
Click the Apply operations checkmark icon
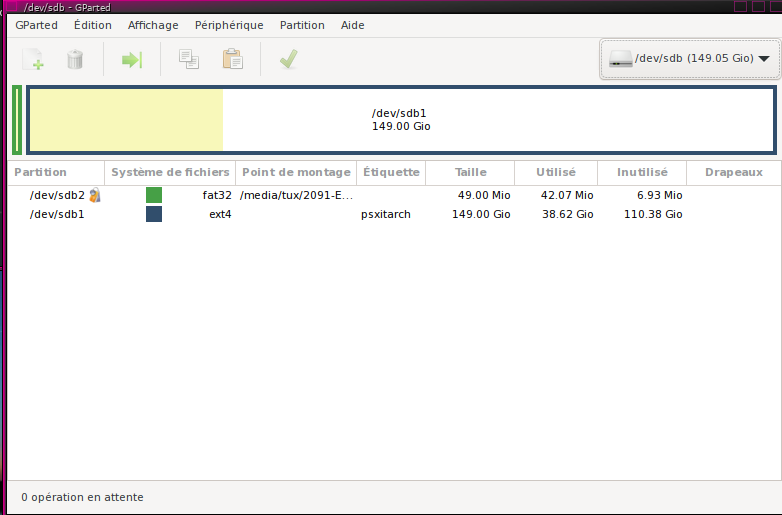(x=289, y=59)
